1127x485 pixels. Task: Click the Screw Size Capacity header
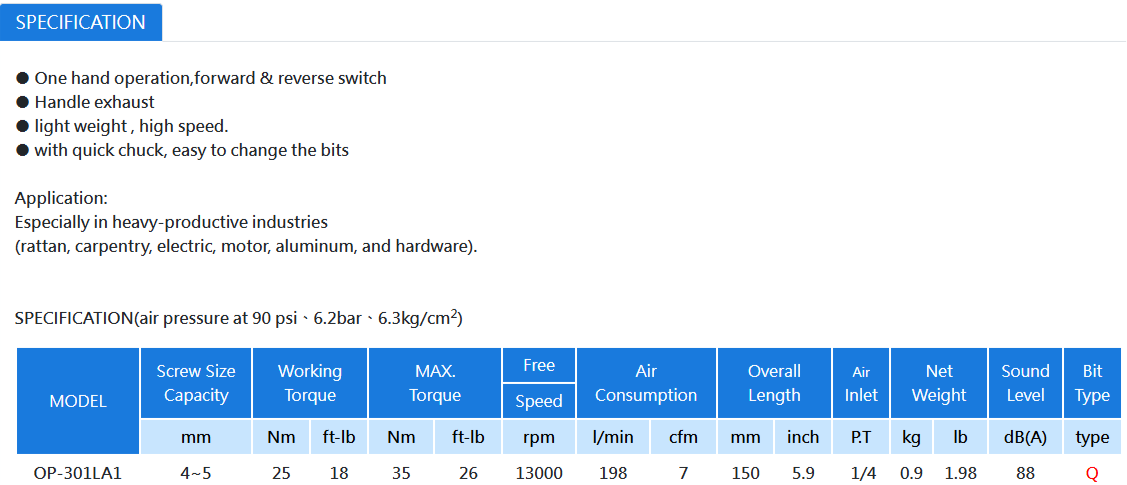[196, 383]
